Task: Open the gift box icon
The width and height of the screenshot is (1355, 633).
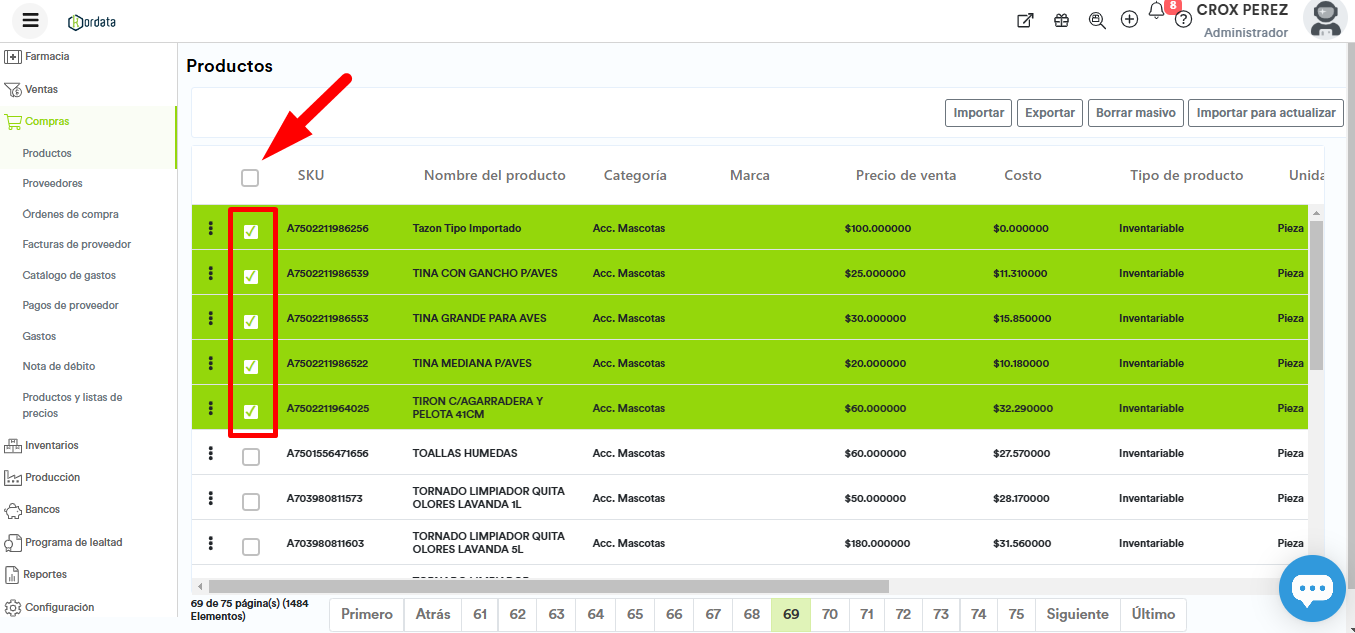Action: tap(1061, 20)
